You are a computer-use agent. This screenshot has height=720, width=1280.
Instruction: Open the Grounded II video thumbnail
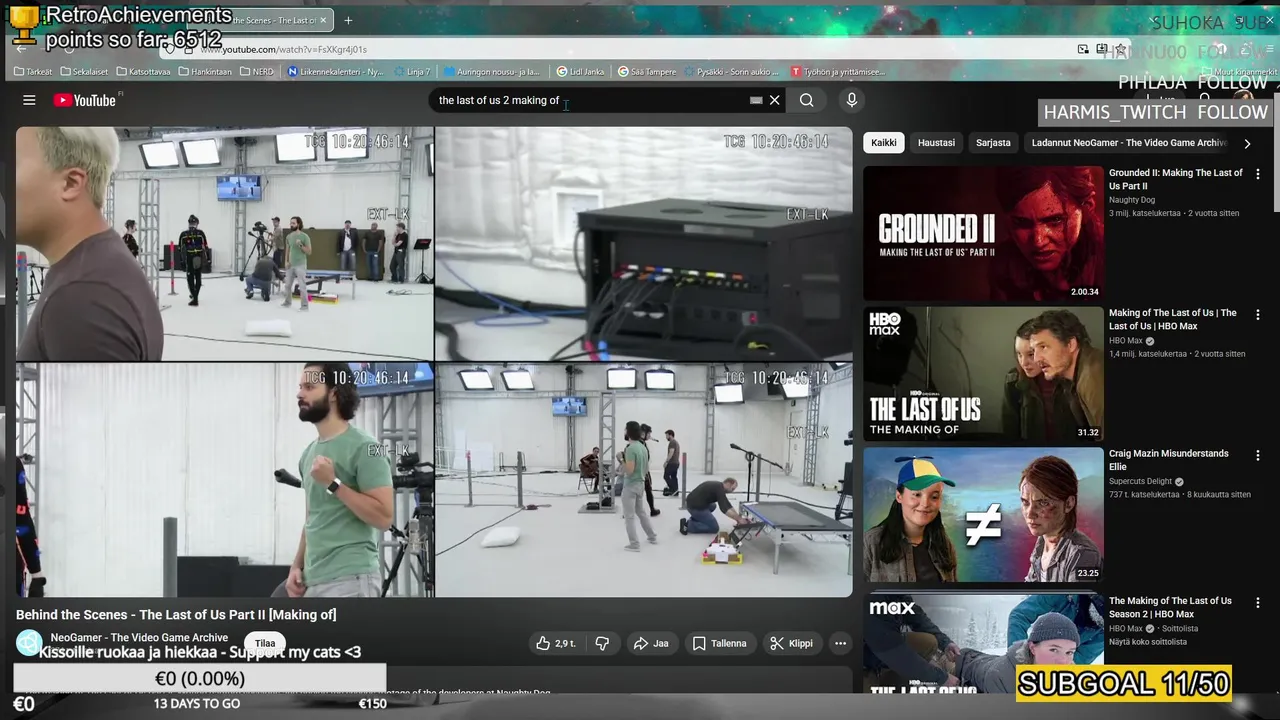(x=984, y=233)
